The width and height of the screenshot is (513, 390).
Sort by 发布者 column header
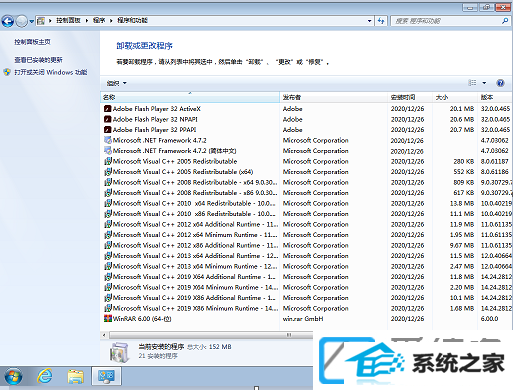(x=334, y=97)
